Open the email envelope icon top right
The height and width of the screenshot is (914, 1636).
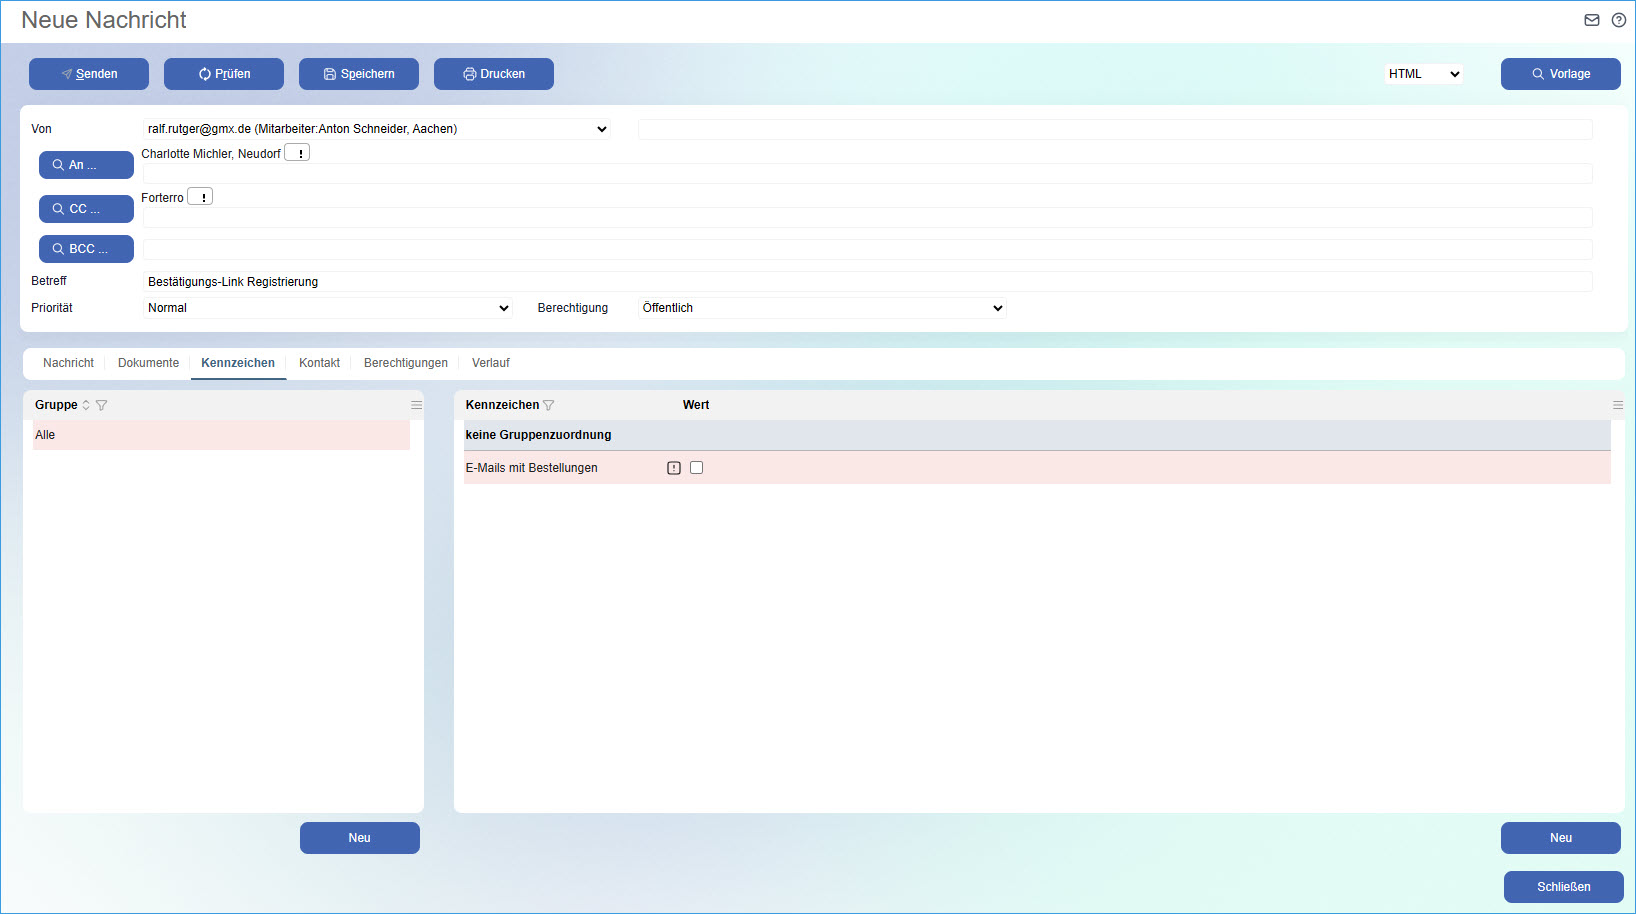(1591, 19)
